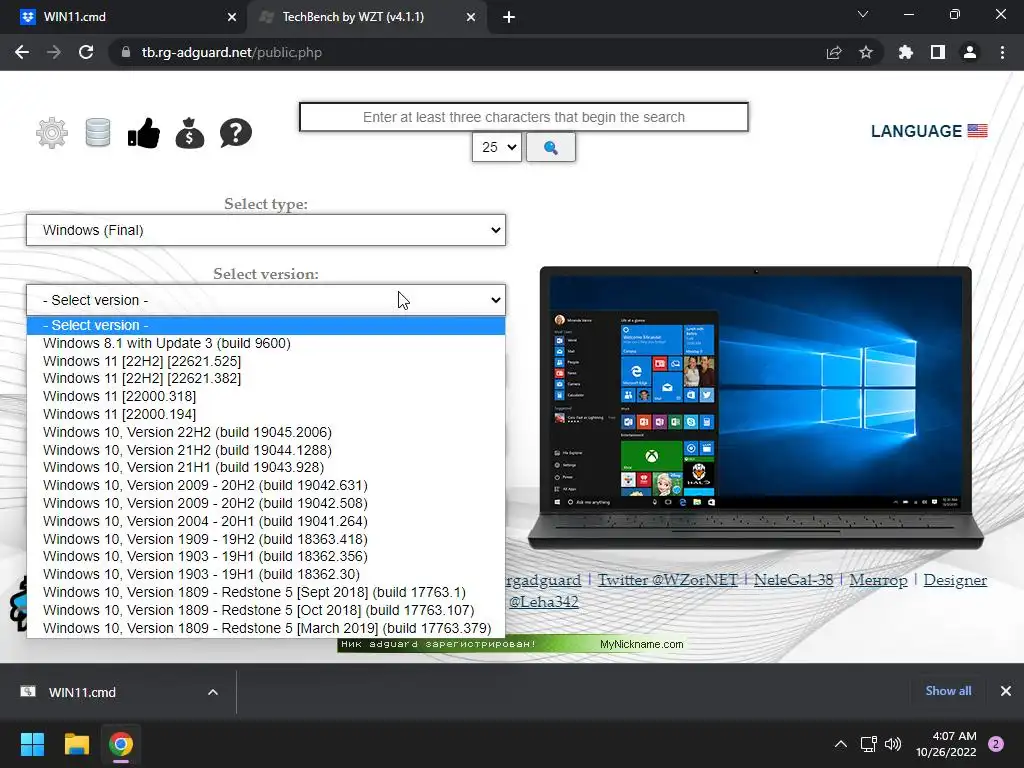Open the extensions puzzle icon
1024x768 pixels.
click(906, 52)
